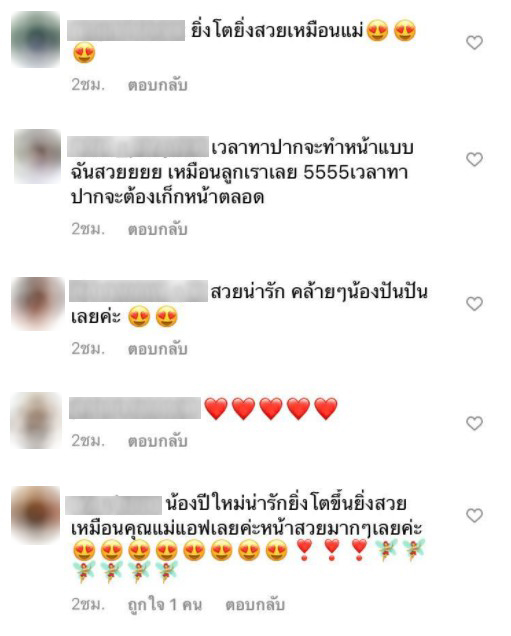Like the comment mentioning น้องปันปัน
511x636 pixels.
click(x=474, y=303)
